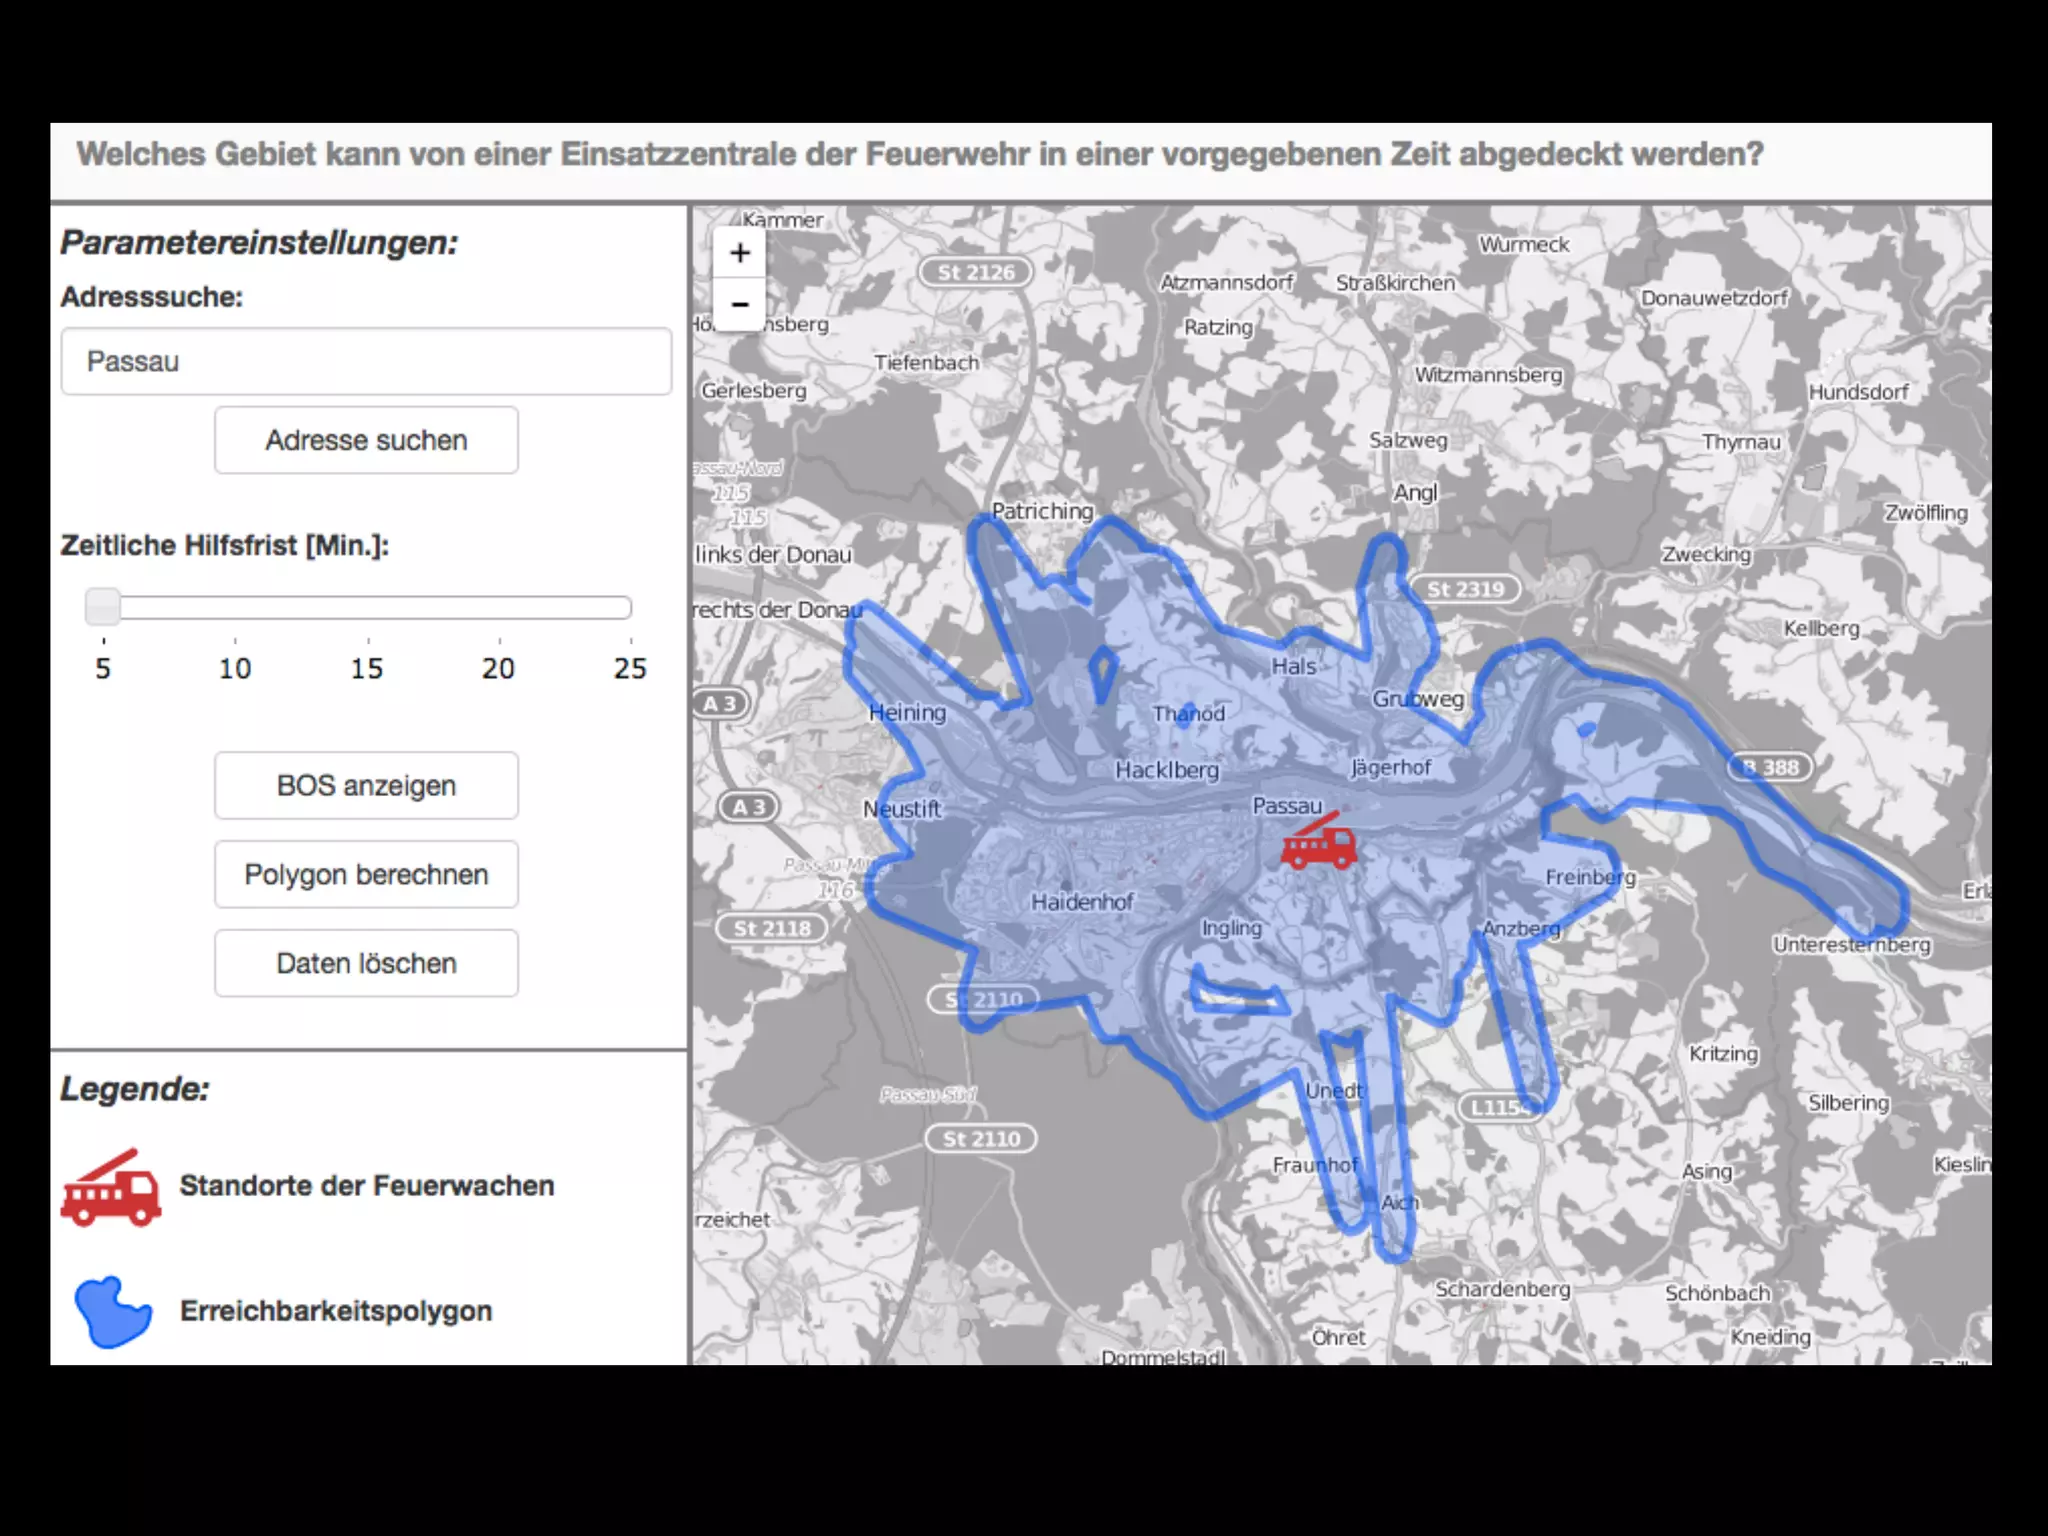Click the map zoom in plus button
The image size is (2048, 1536).
click(x=739, y=253)
